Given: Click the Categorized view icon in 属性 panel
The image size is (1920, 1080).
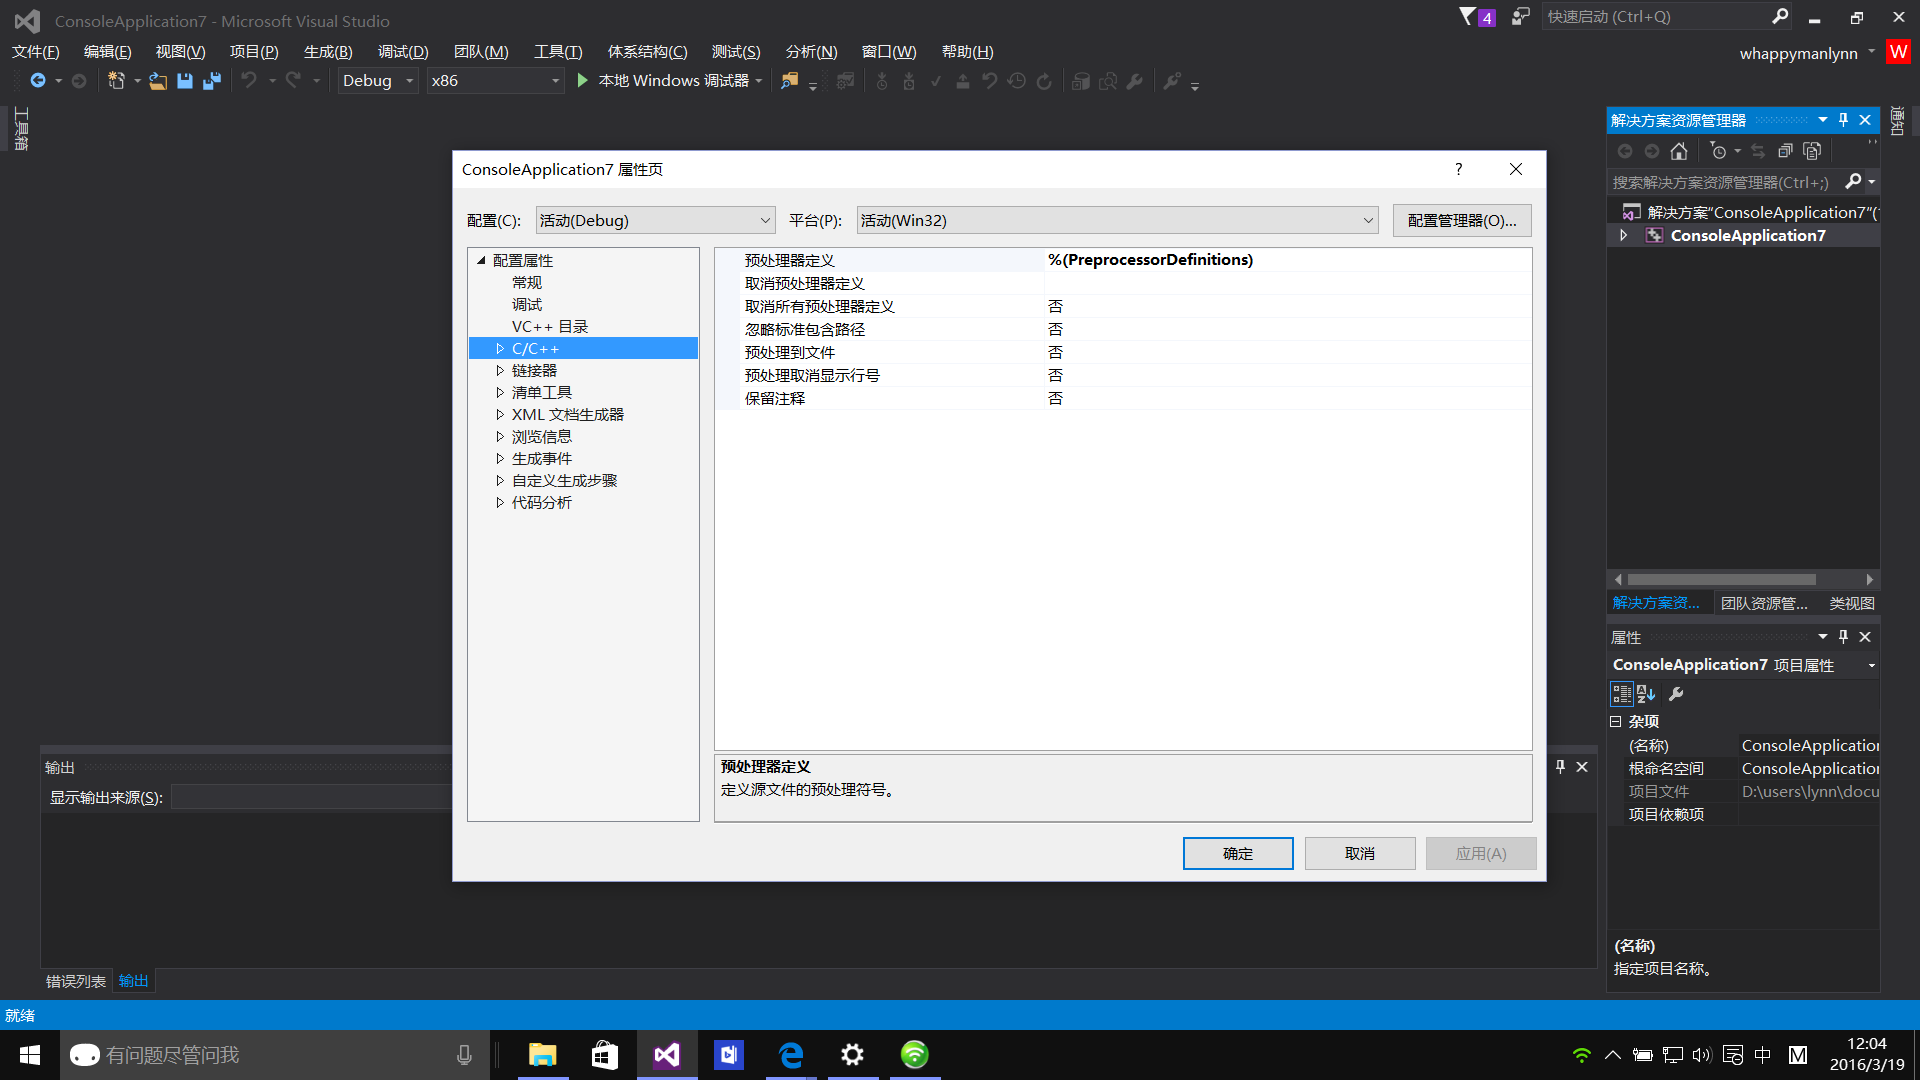Looking at the screenshot, I should (1622, 694).
